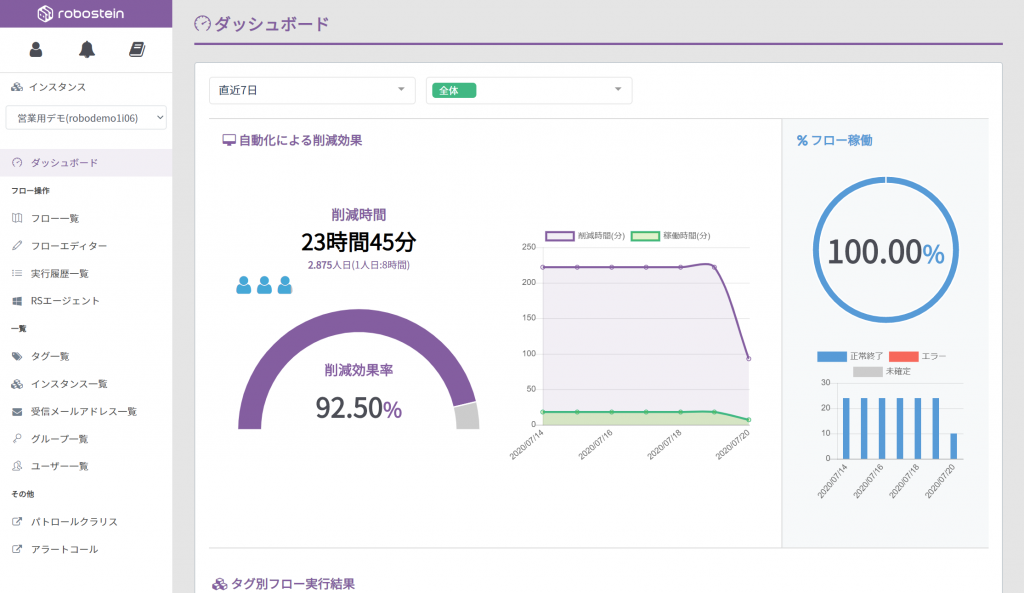The image size is (1024, 593).
Task: Toggle 未確定 legend series
Action: [x=882, y=372]
